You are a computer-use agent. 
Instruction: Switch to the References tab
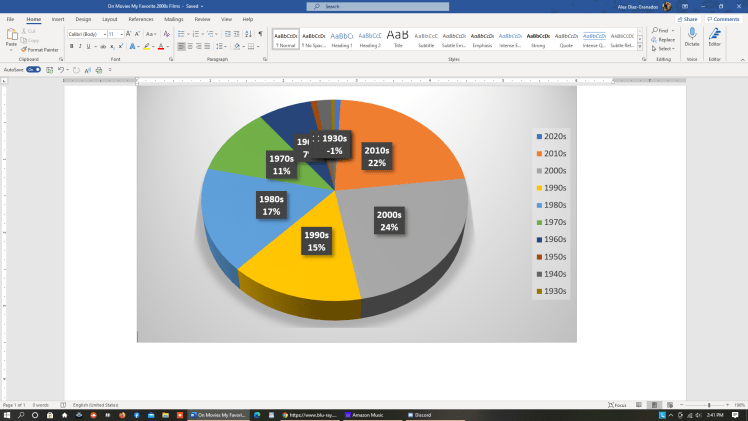point(140,19)
